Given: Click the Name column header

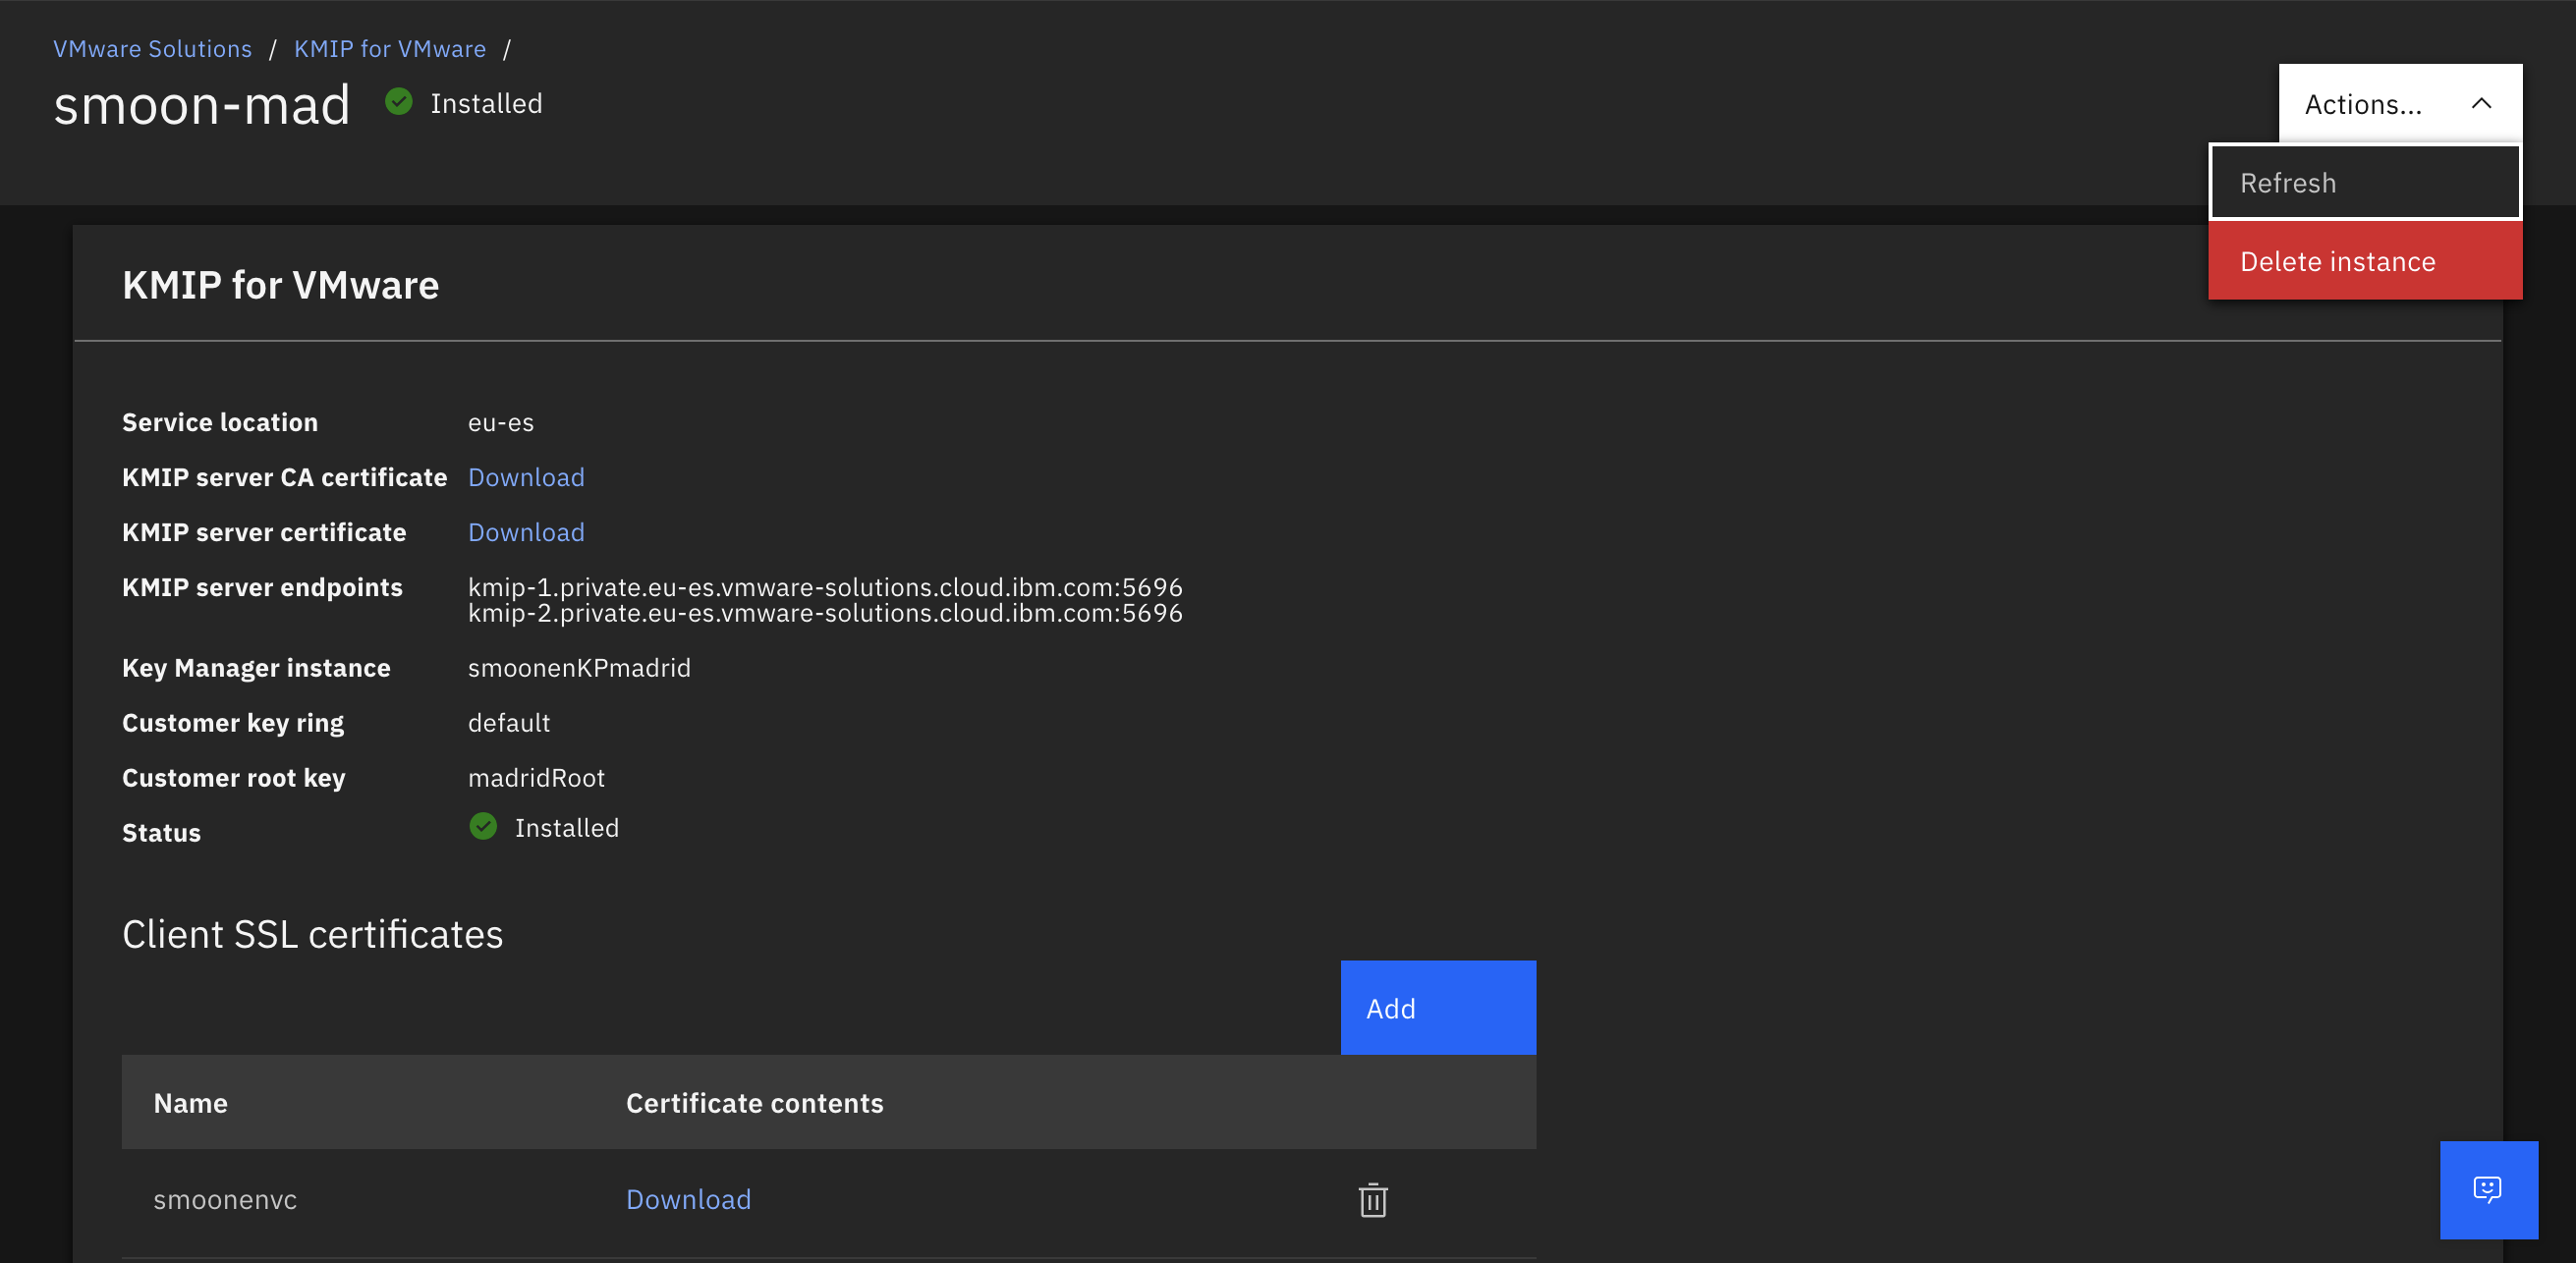Looking at the screenshot, I should (x=191, y=1102).
